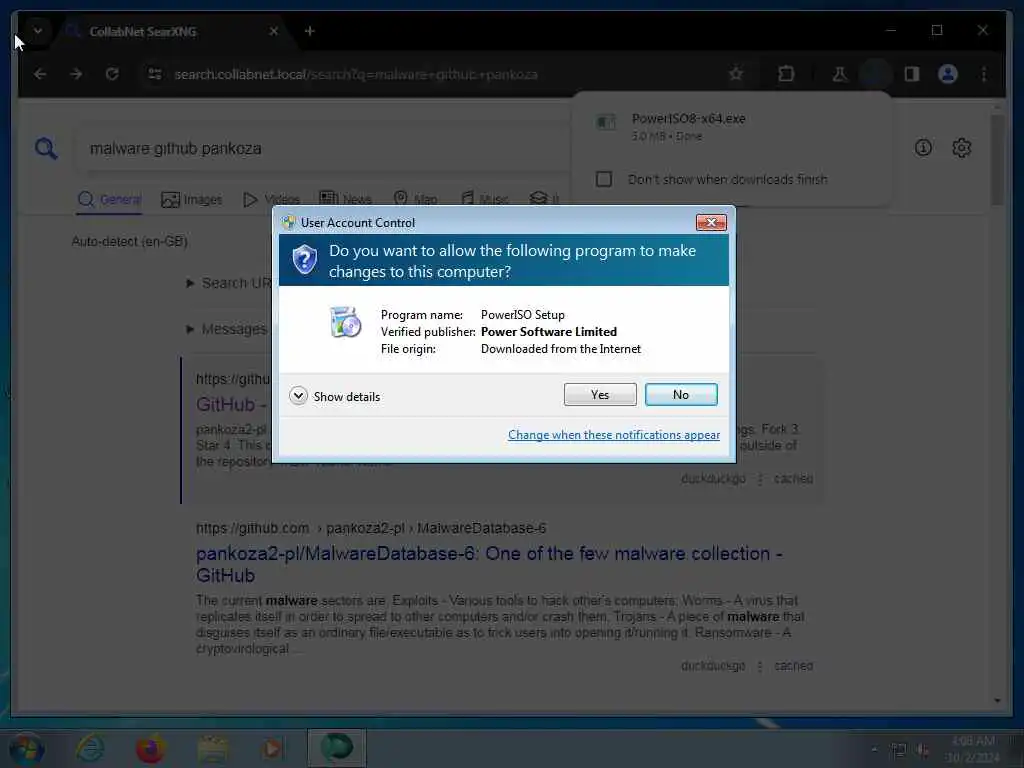This screenshot has width=1024, height=768.
Task: Click the first GitHub result title
Action: point(231,405)
